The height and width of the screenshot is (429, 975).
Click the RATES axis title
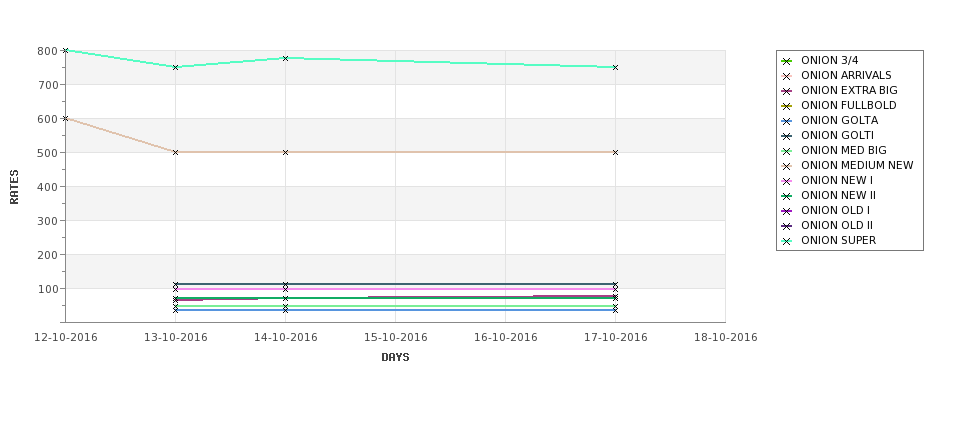tap(14, 187)
